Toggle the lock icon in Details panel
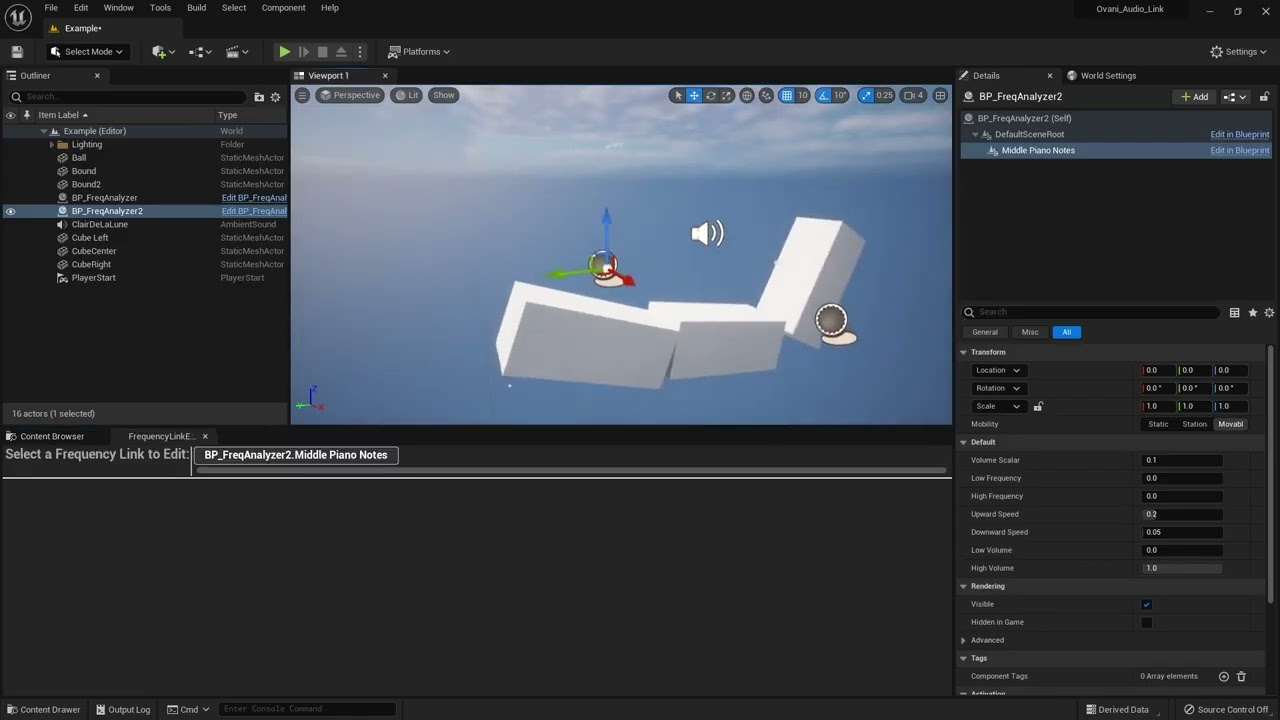The image size is (1280, 720). pos(1264,97)
